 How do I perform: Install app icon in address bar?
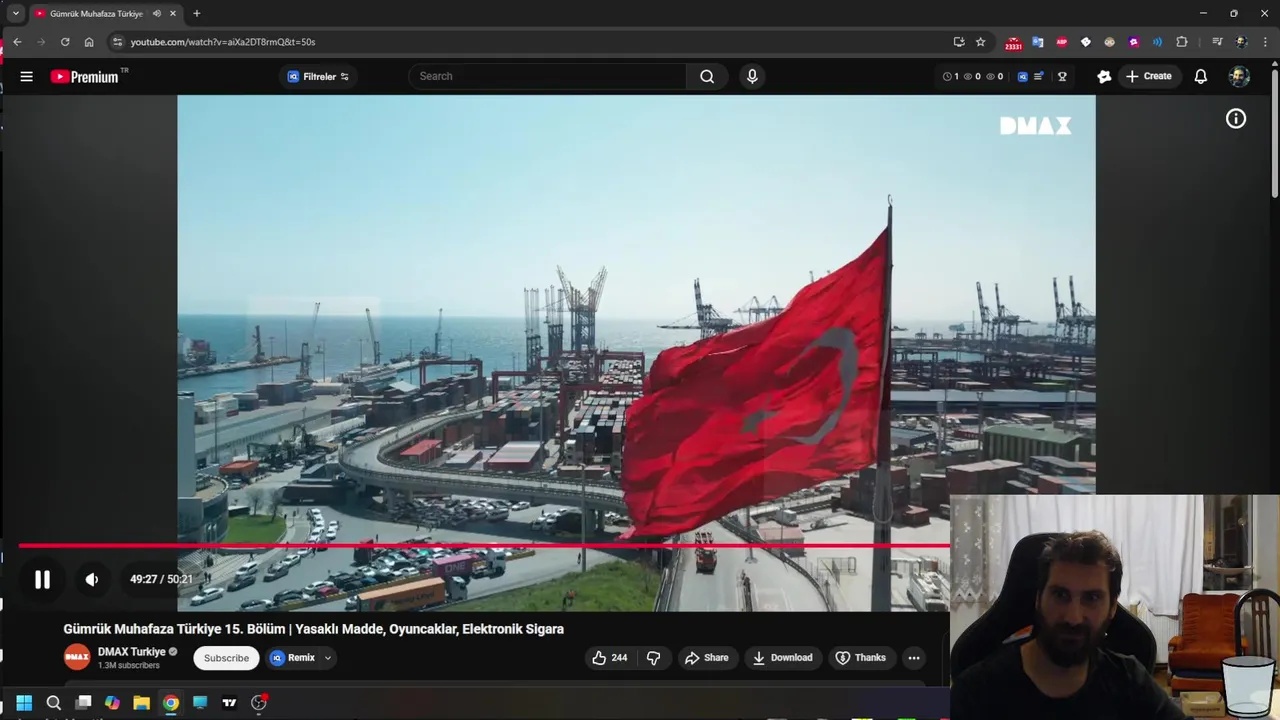959,42
